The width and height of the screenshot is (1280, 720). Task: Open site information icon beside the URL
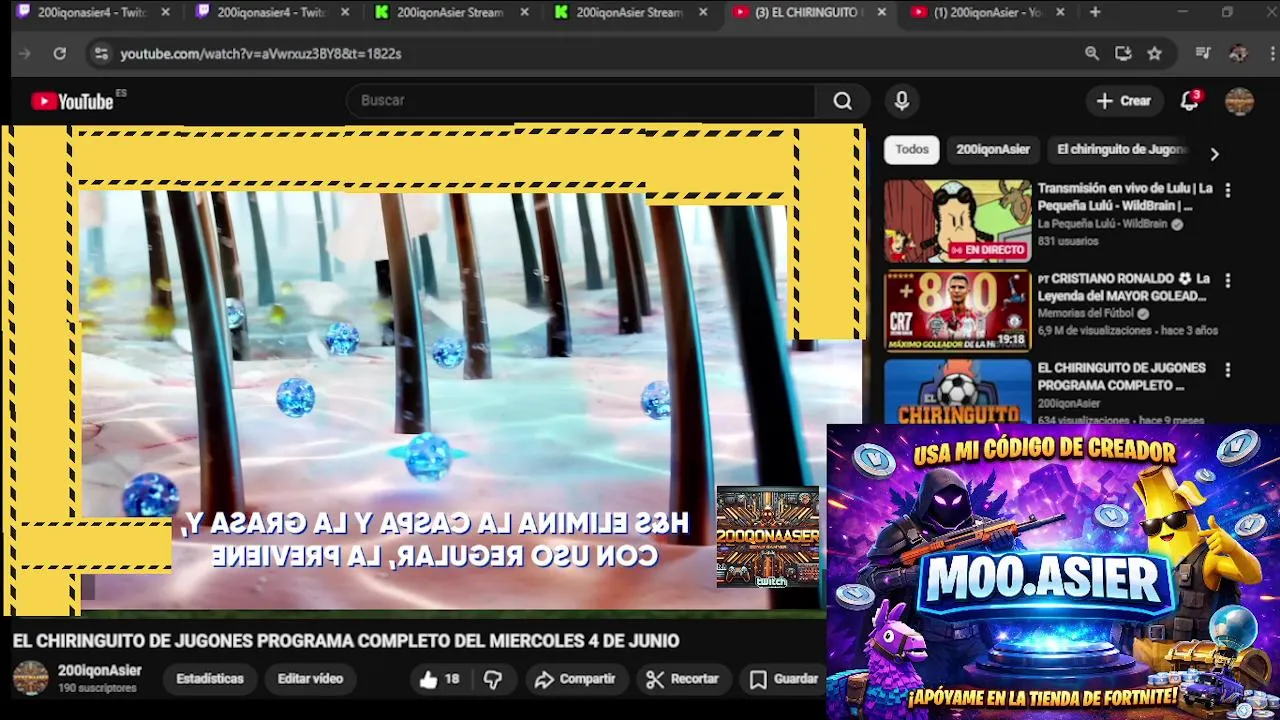click(x=100, y=53)
